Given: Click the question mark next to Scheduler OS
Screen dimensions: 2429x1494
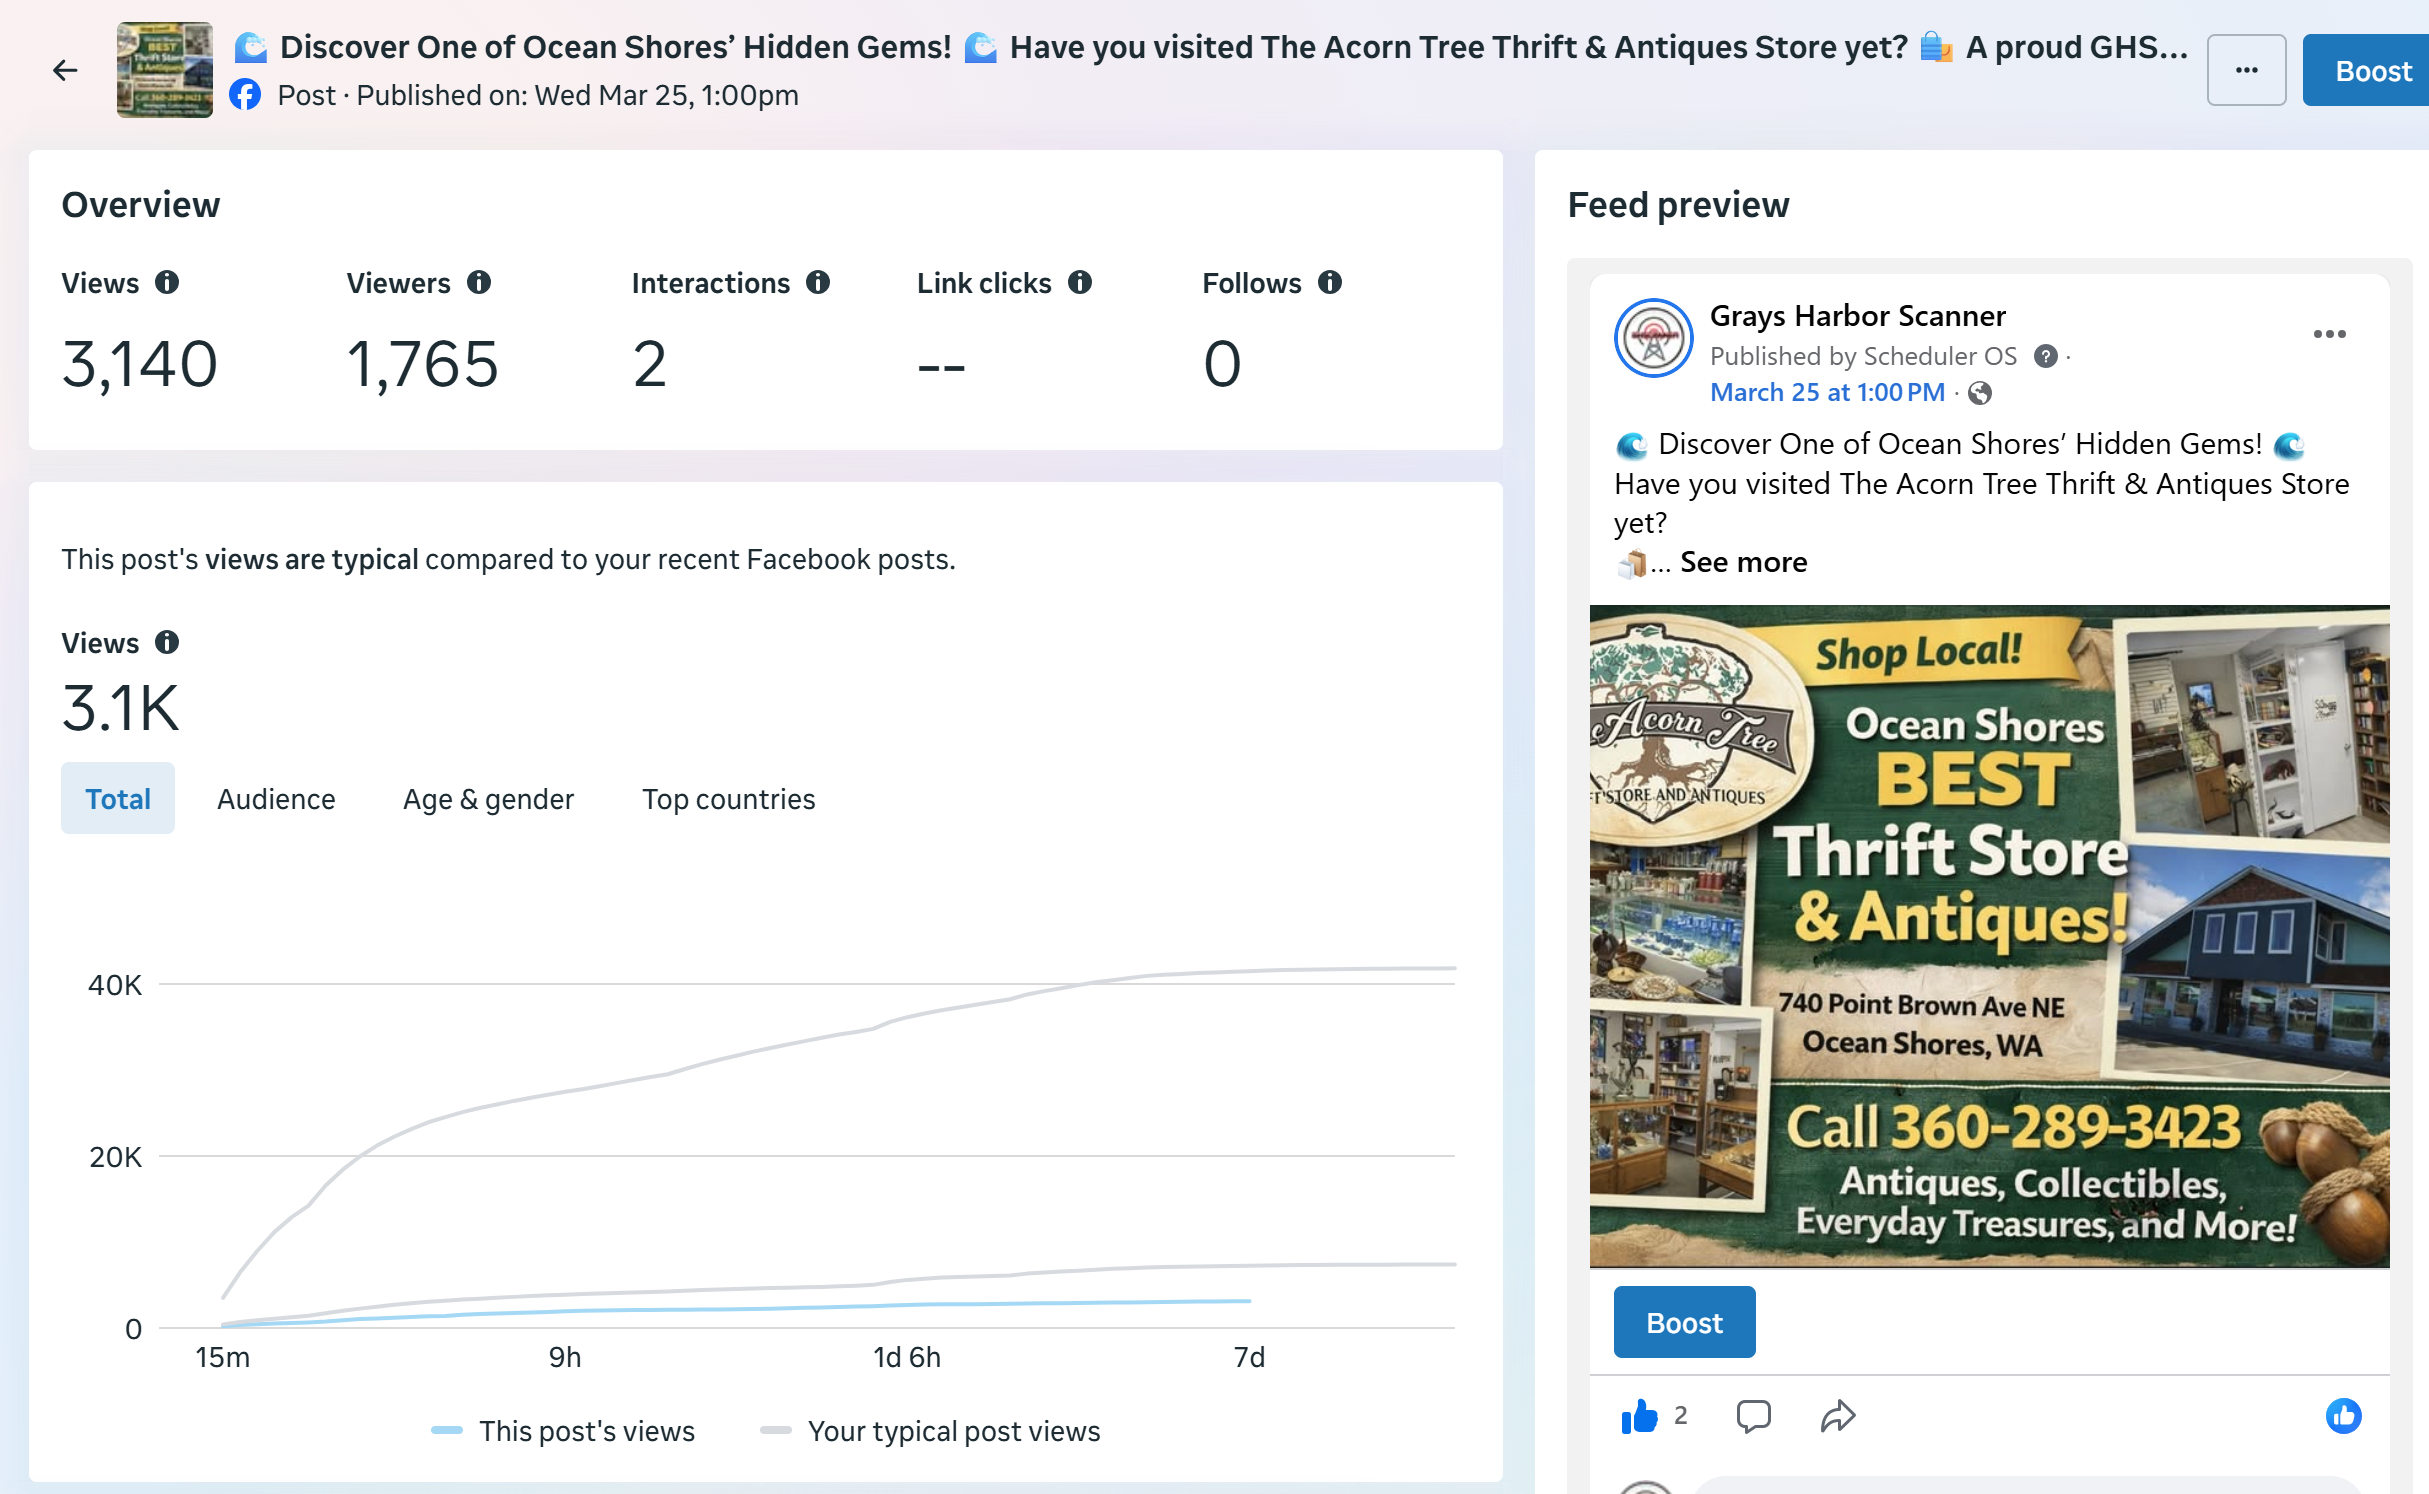Looking at the screenshot, I should [2046, 357].
